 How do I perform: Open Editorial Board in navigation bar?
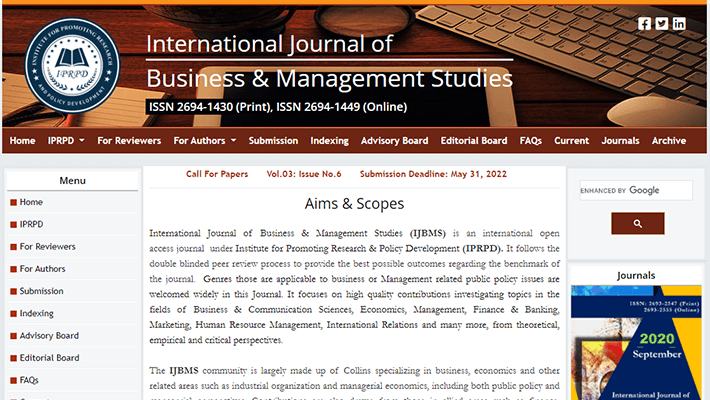pyautogui.click(x=474, y=141)
